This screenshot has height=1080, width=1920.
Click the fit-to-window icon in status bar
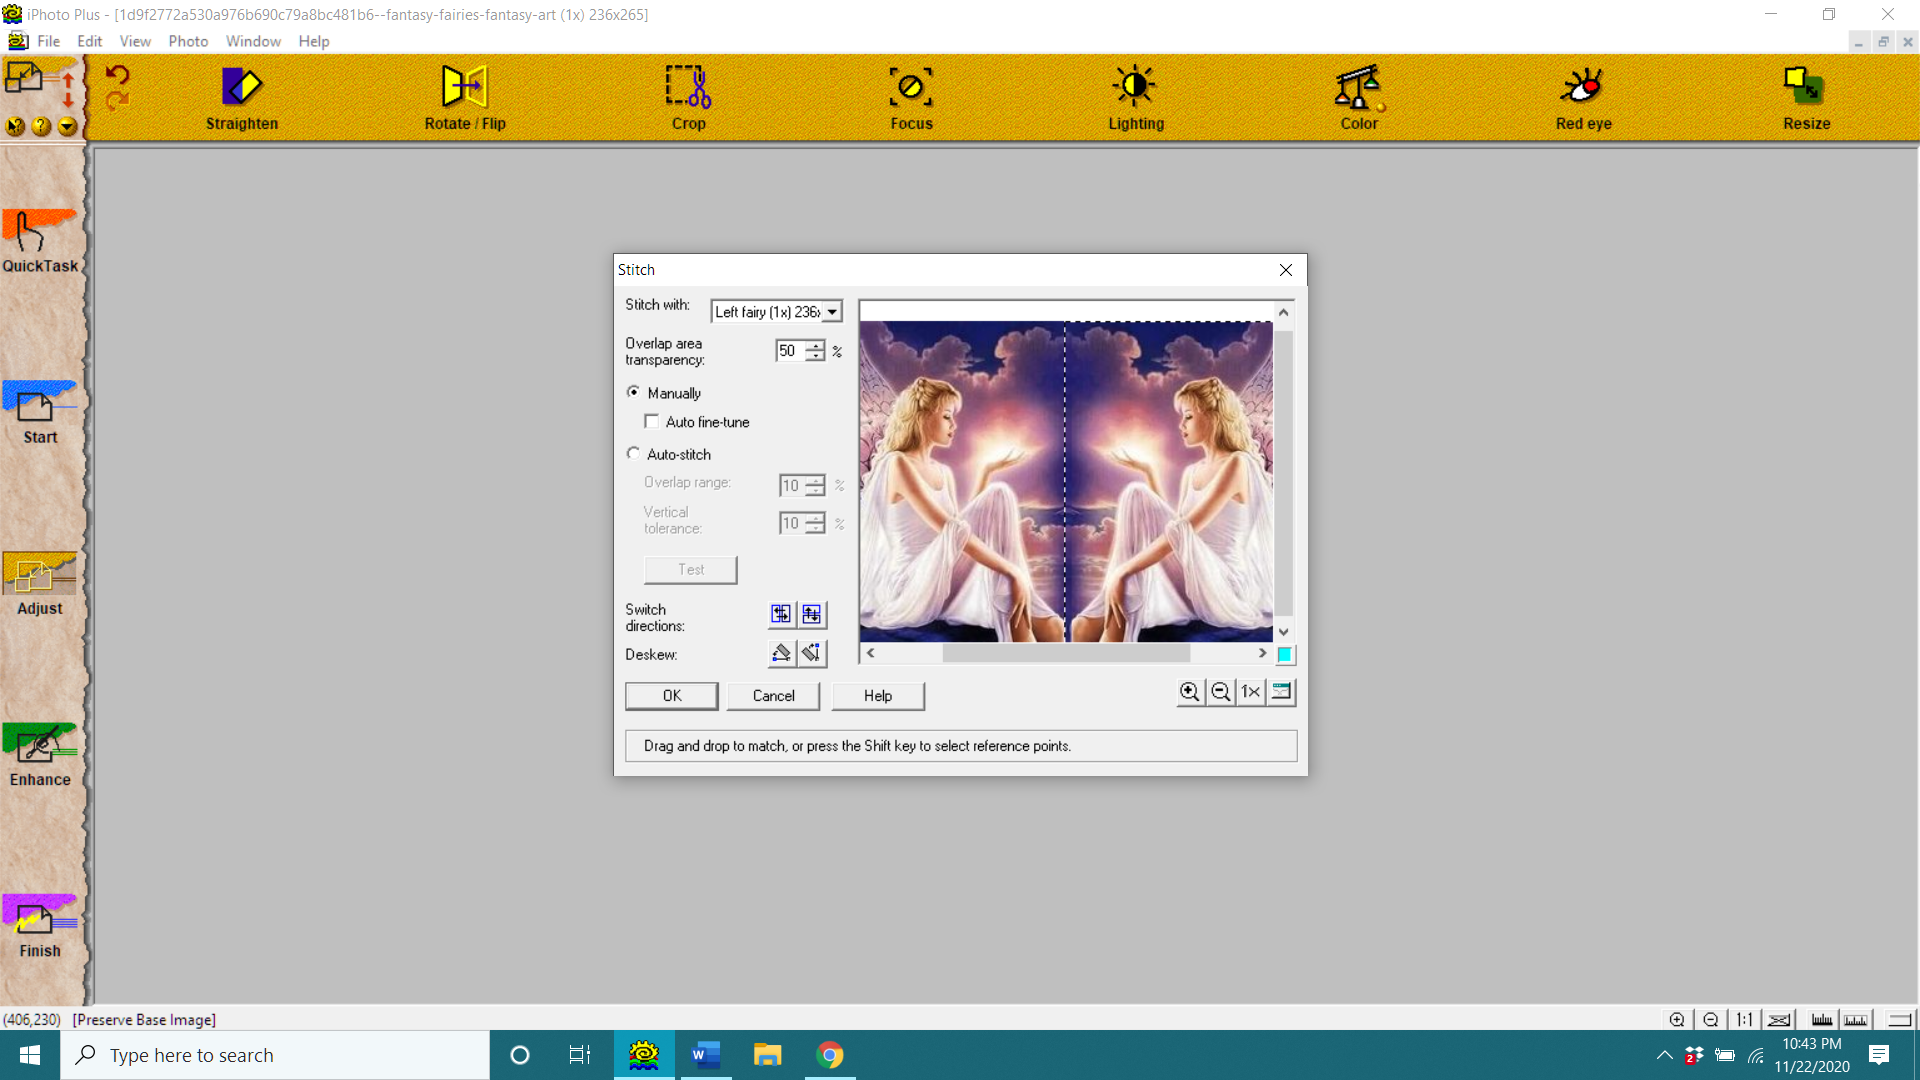click(1779, 1020)
